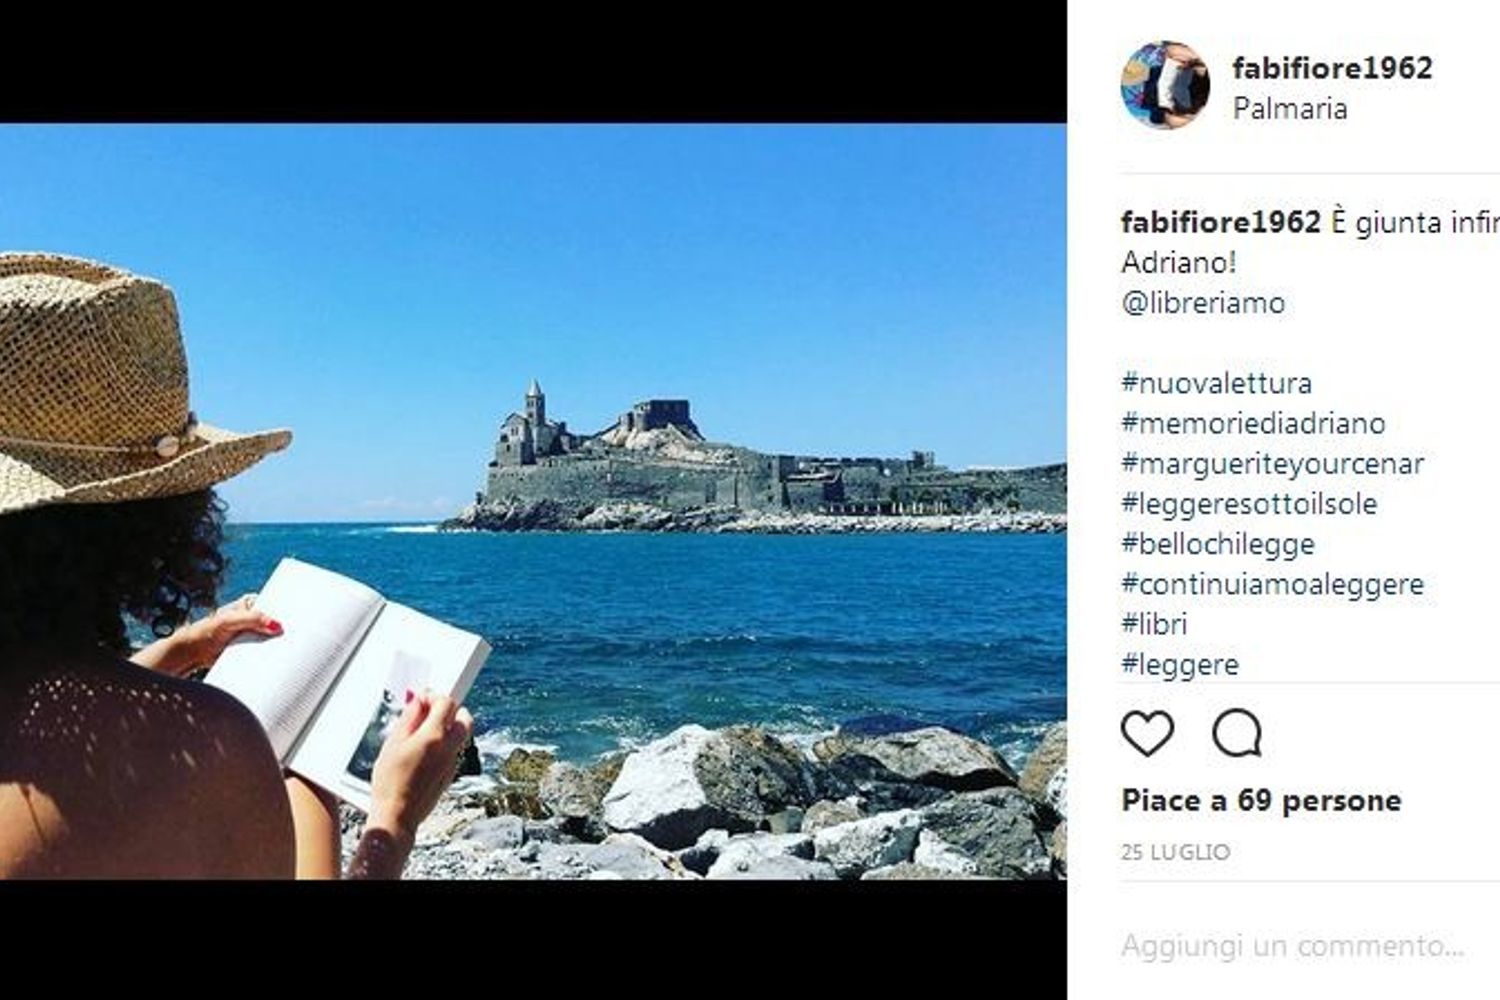Open the #continuiamoaleggere hashtag
Image resolution: width=1500 pixels, height=1000 pixels.
pos(1272,583)
